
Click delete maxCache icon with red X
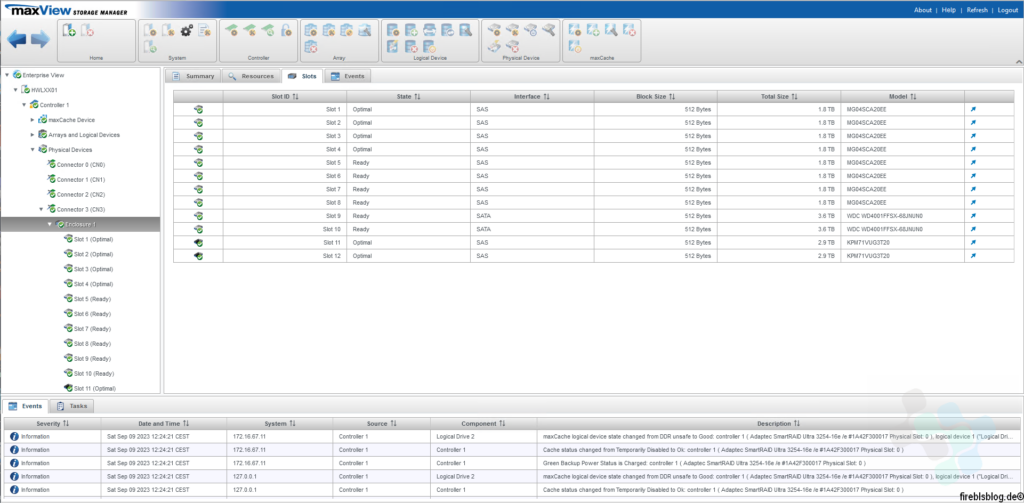point(629,30)
